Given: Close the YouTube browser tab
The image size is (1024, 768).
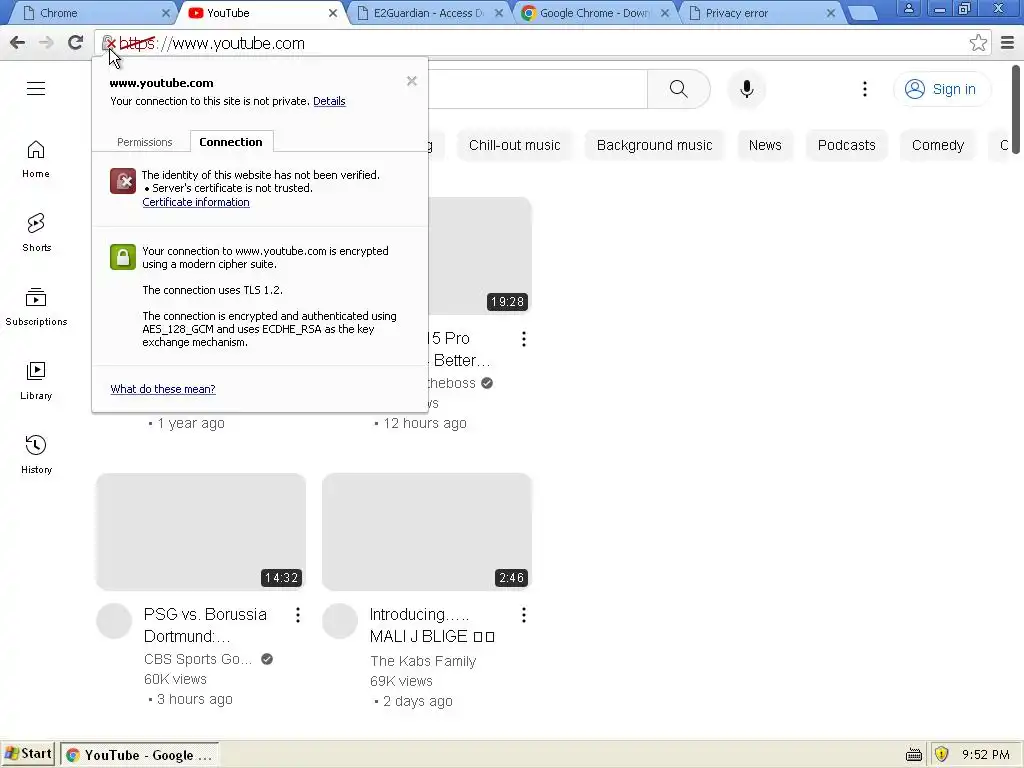Looking at the screenshot, I should pos(332,13).
